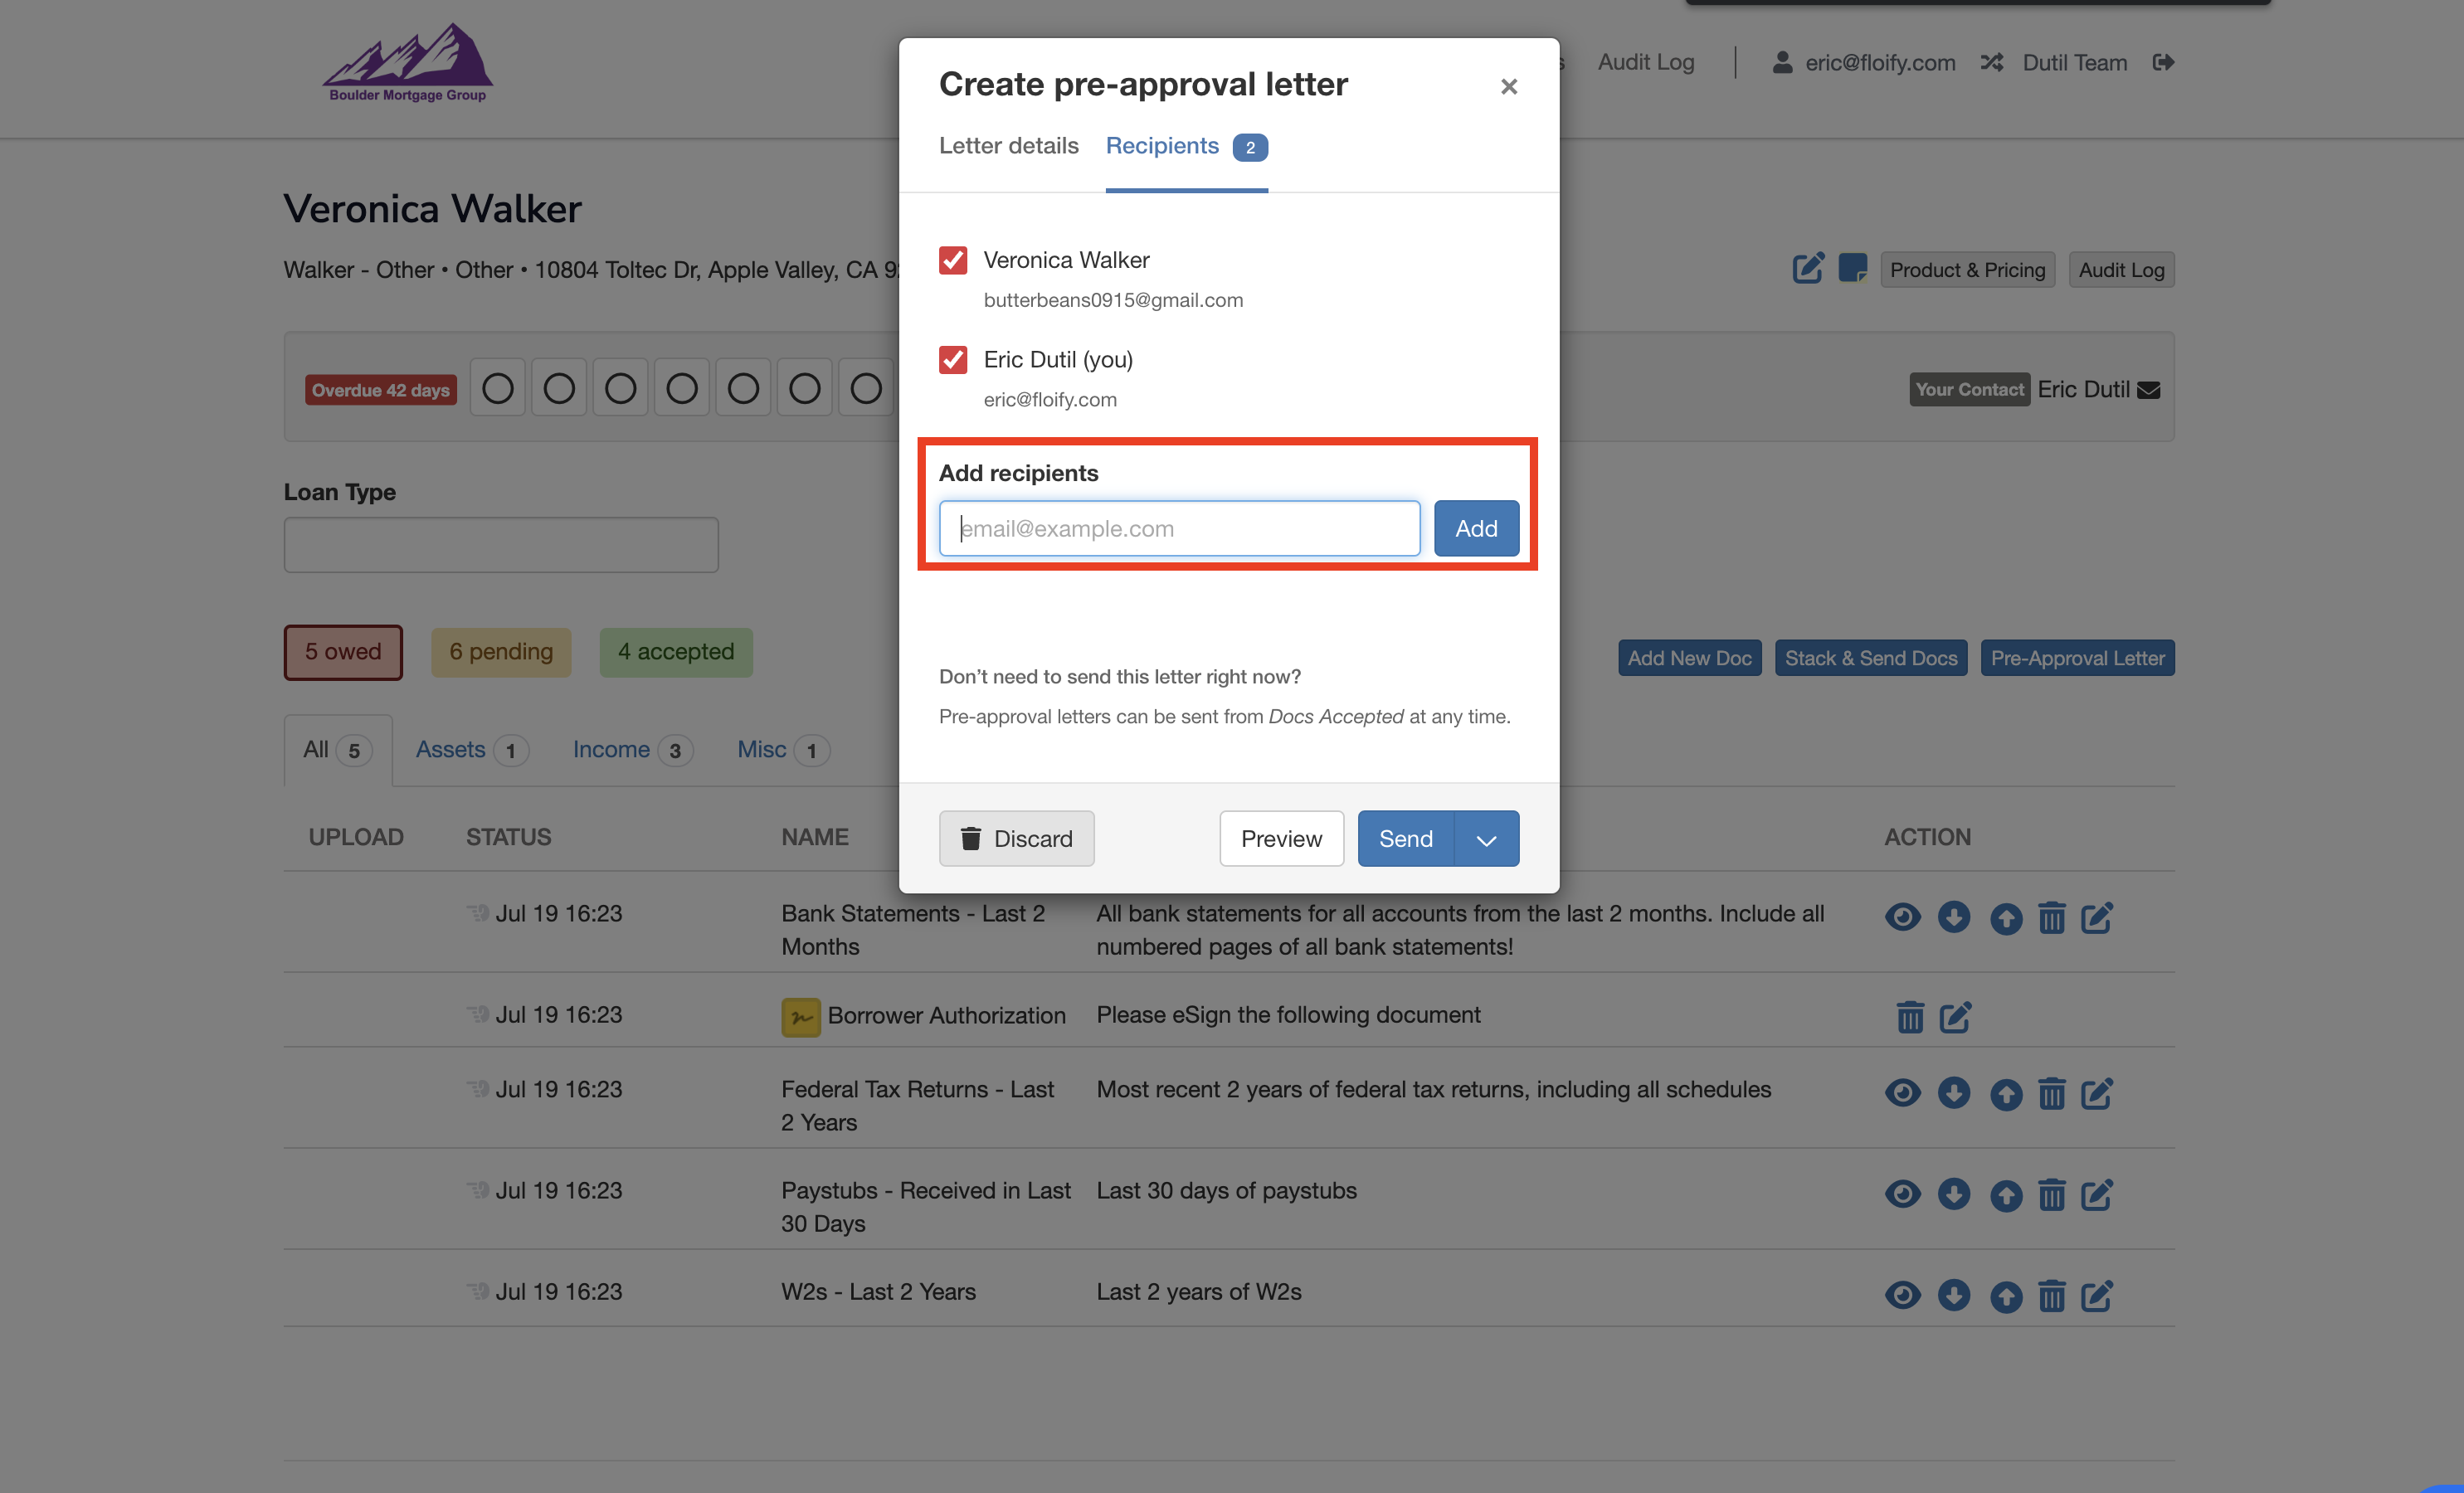The height and width of the screenshot is (1493, 2464).
Task: Click the team switch shuffle icon
Action: tap(1991, 62)
